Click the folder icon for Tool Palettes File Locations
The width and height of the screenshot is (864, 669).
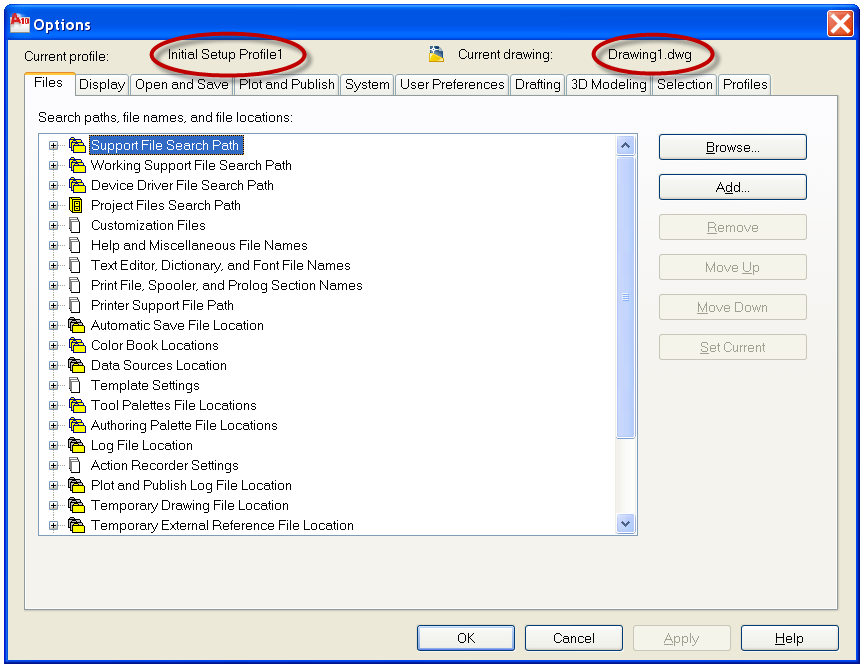coord(77,406)
